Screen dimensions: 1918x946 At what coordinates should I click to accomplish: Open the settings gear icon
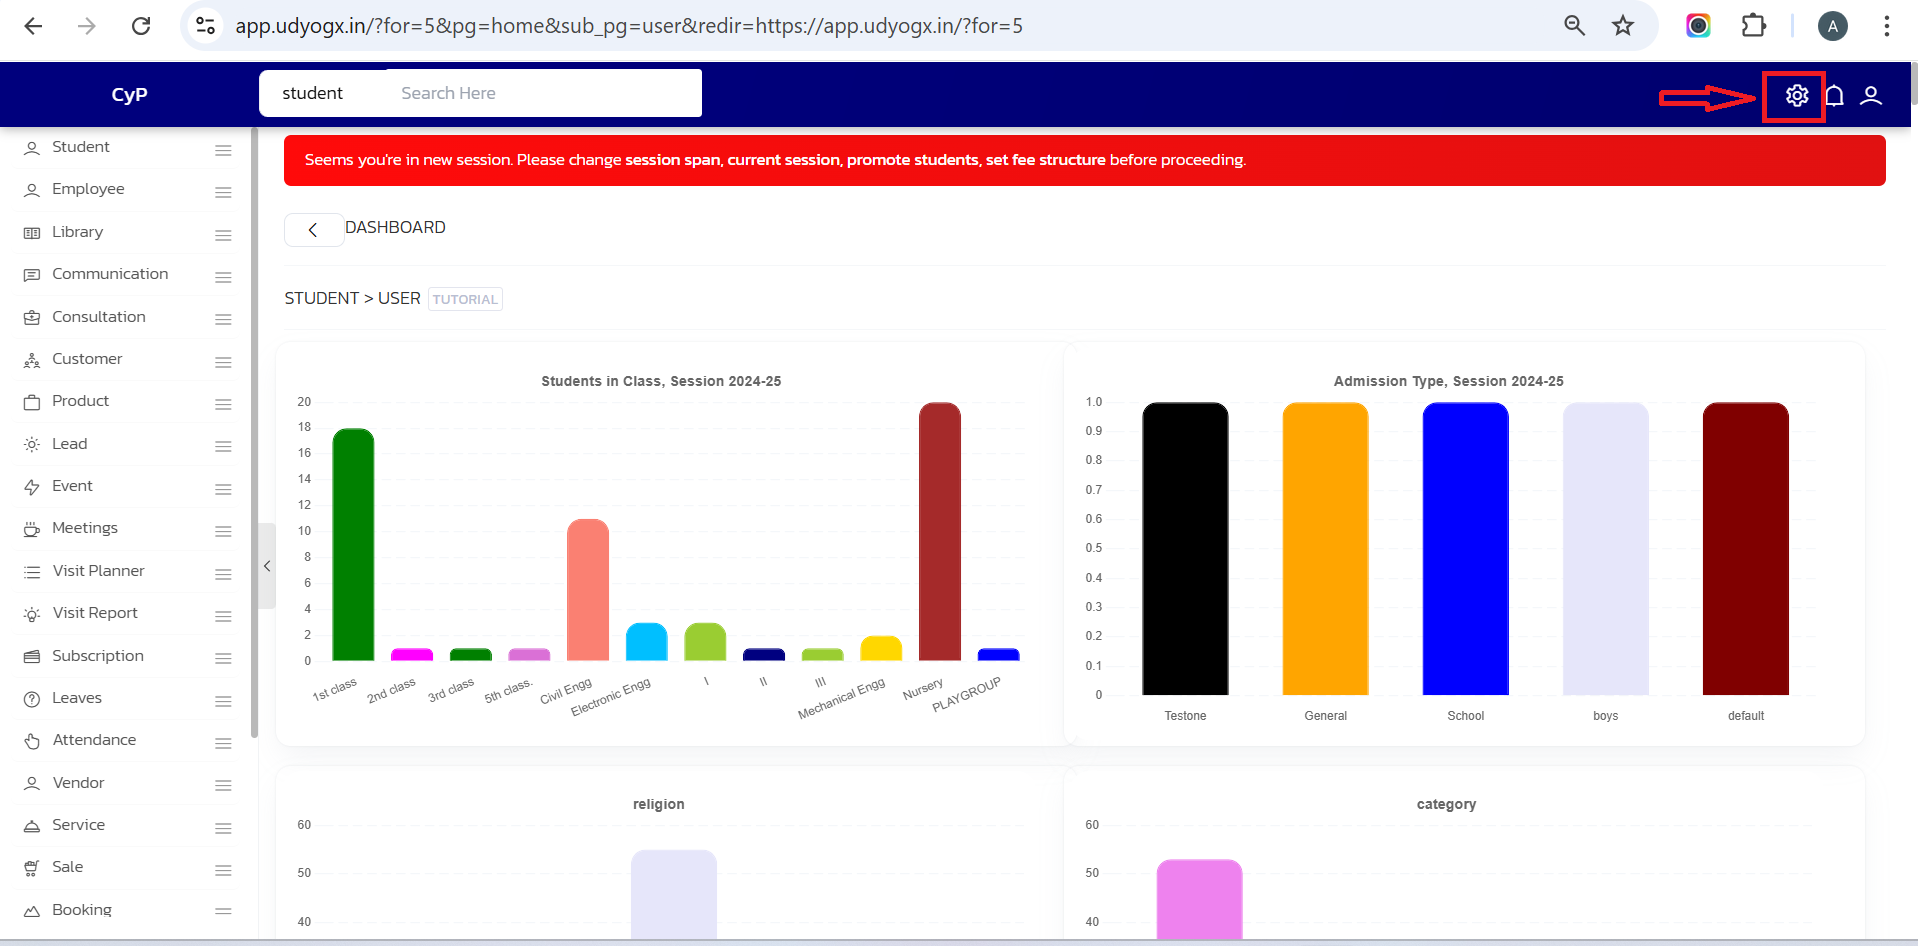click(x=1796, y=95)
